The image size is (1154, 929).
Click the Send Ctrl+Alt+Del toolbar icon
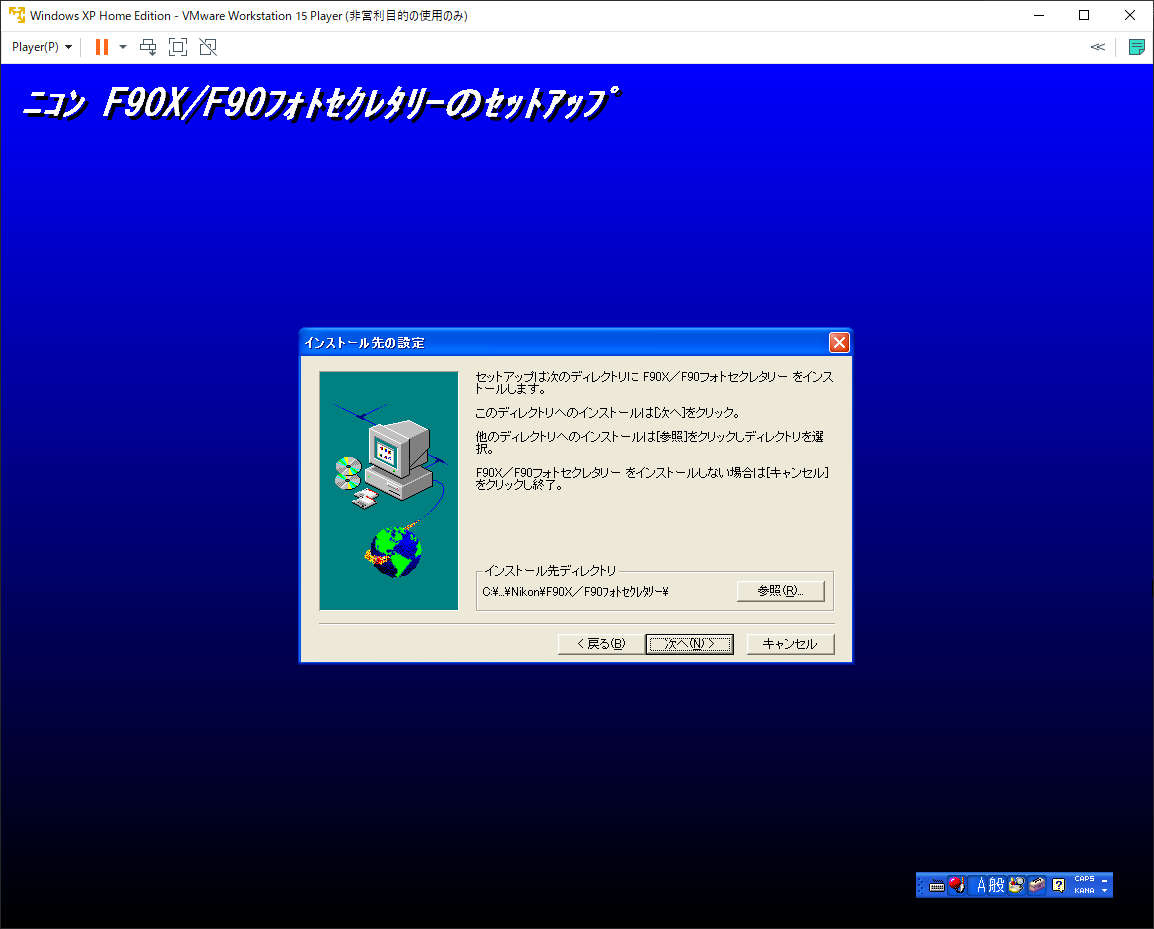[148, 47]
